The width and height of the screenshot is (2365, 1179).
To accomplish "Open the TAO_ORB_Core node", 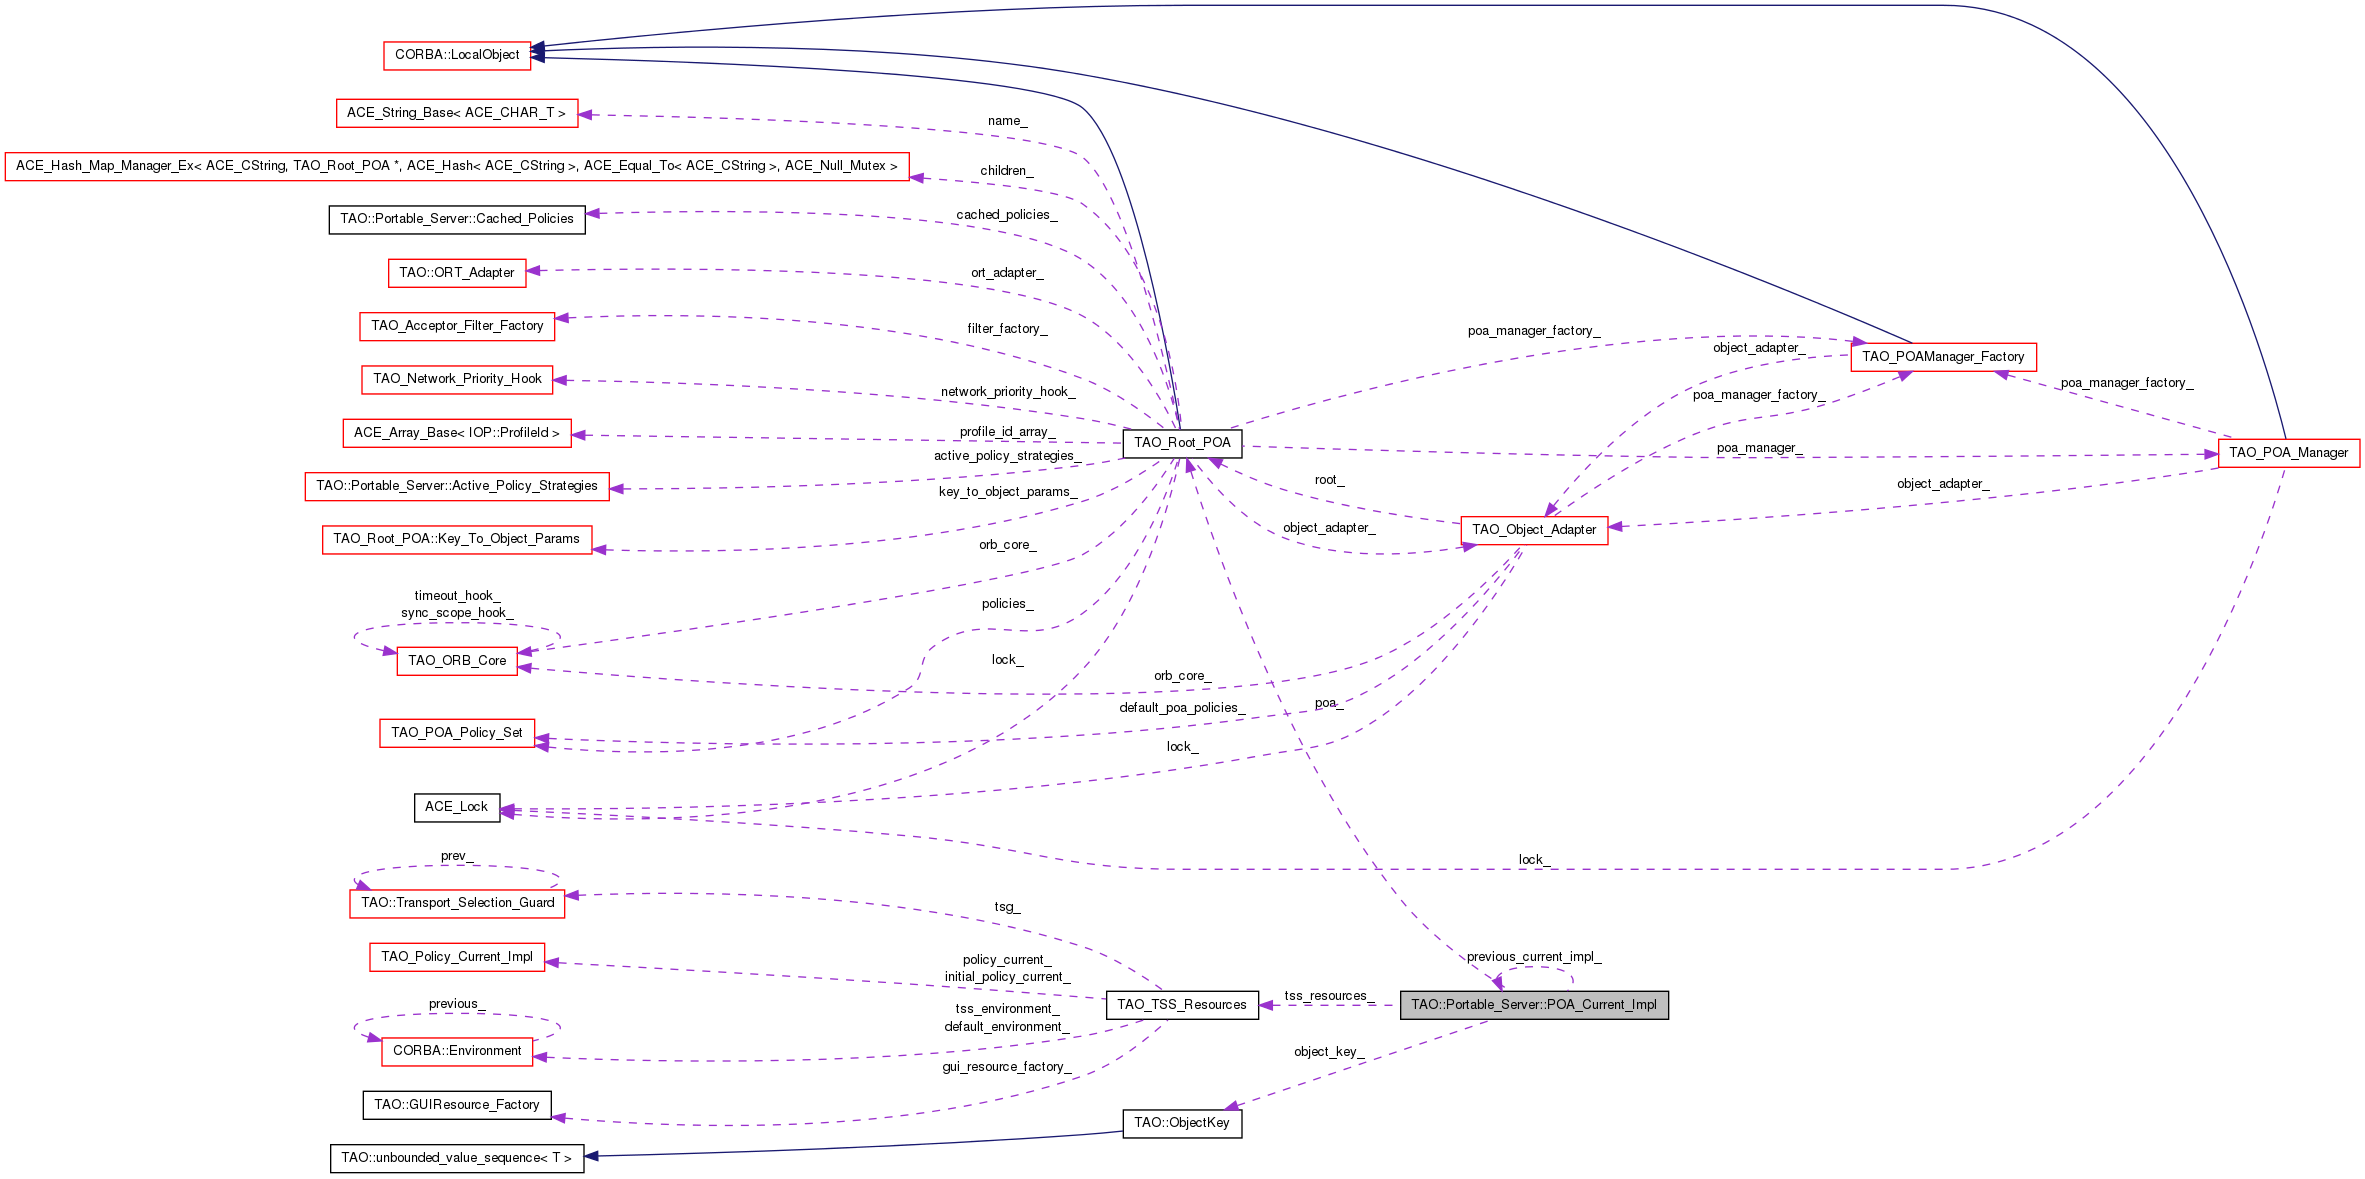I will tap(457, 661).
